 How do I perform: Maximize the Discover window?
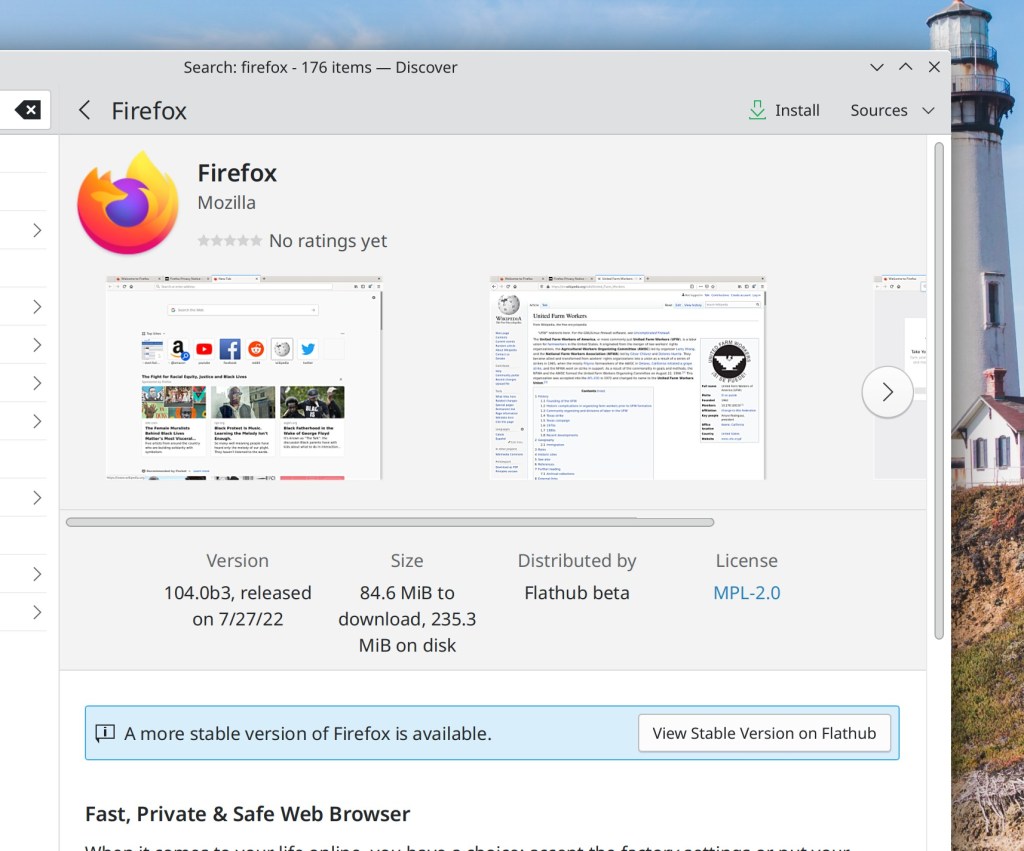(x=905, y=67)
